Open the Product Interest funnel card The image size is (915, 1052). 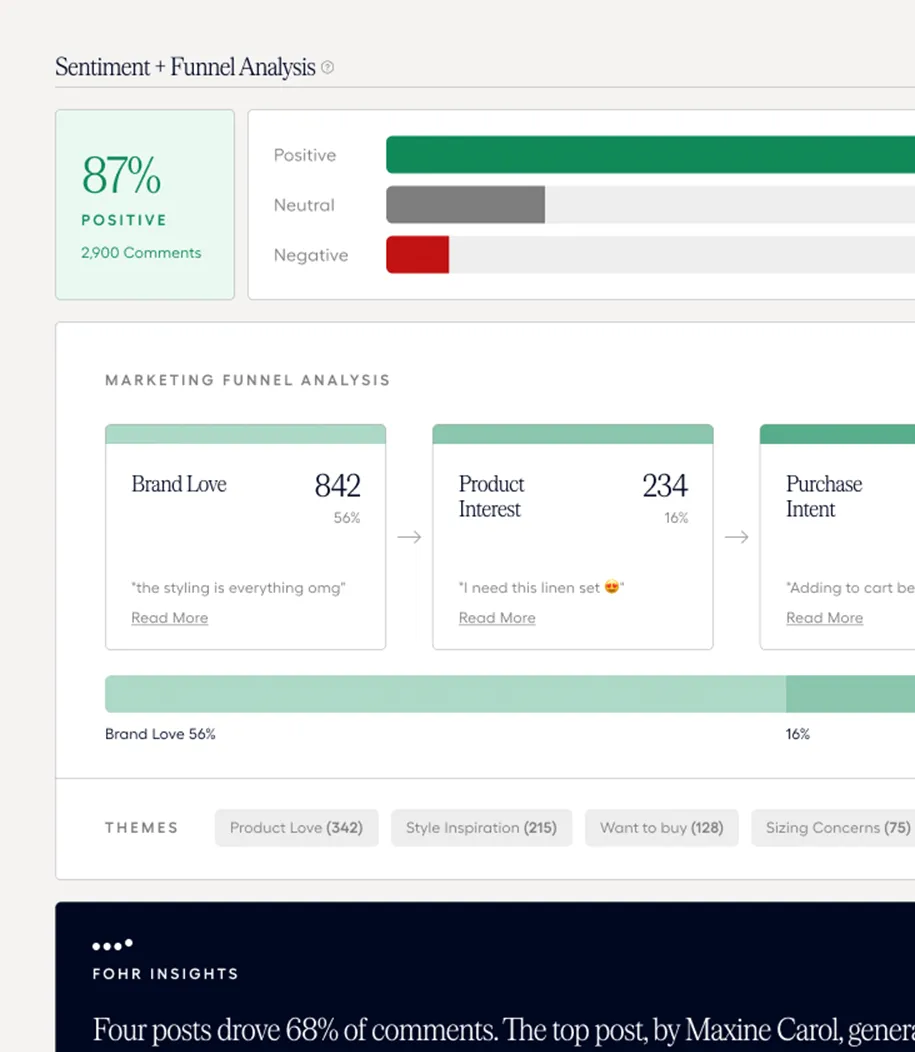point(573,537)
